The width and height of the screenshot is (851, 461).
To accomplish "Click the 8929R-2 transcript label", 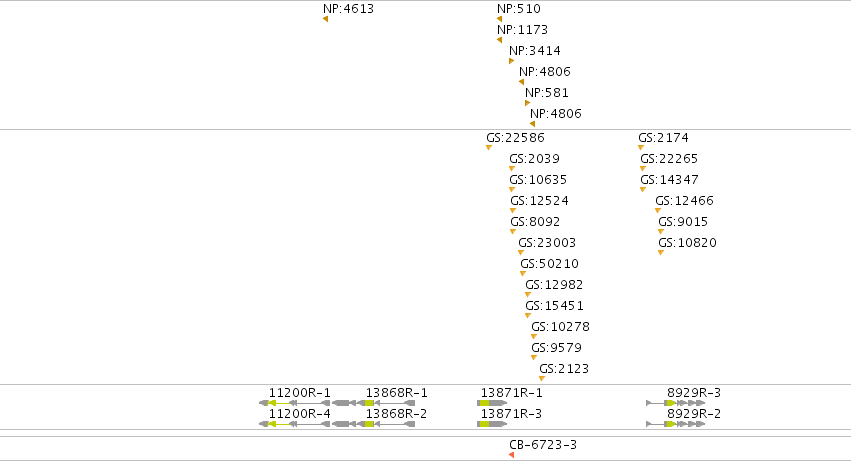I will 694,414.
